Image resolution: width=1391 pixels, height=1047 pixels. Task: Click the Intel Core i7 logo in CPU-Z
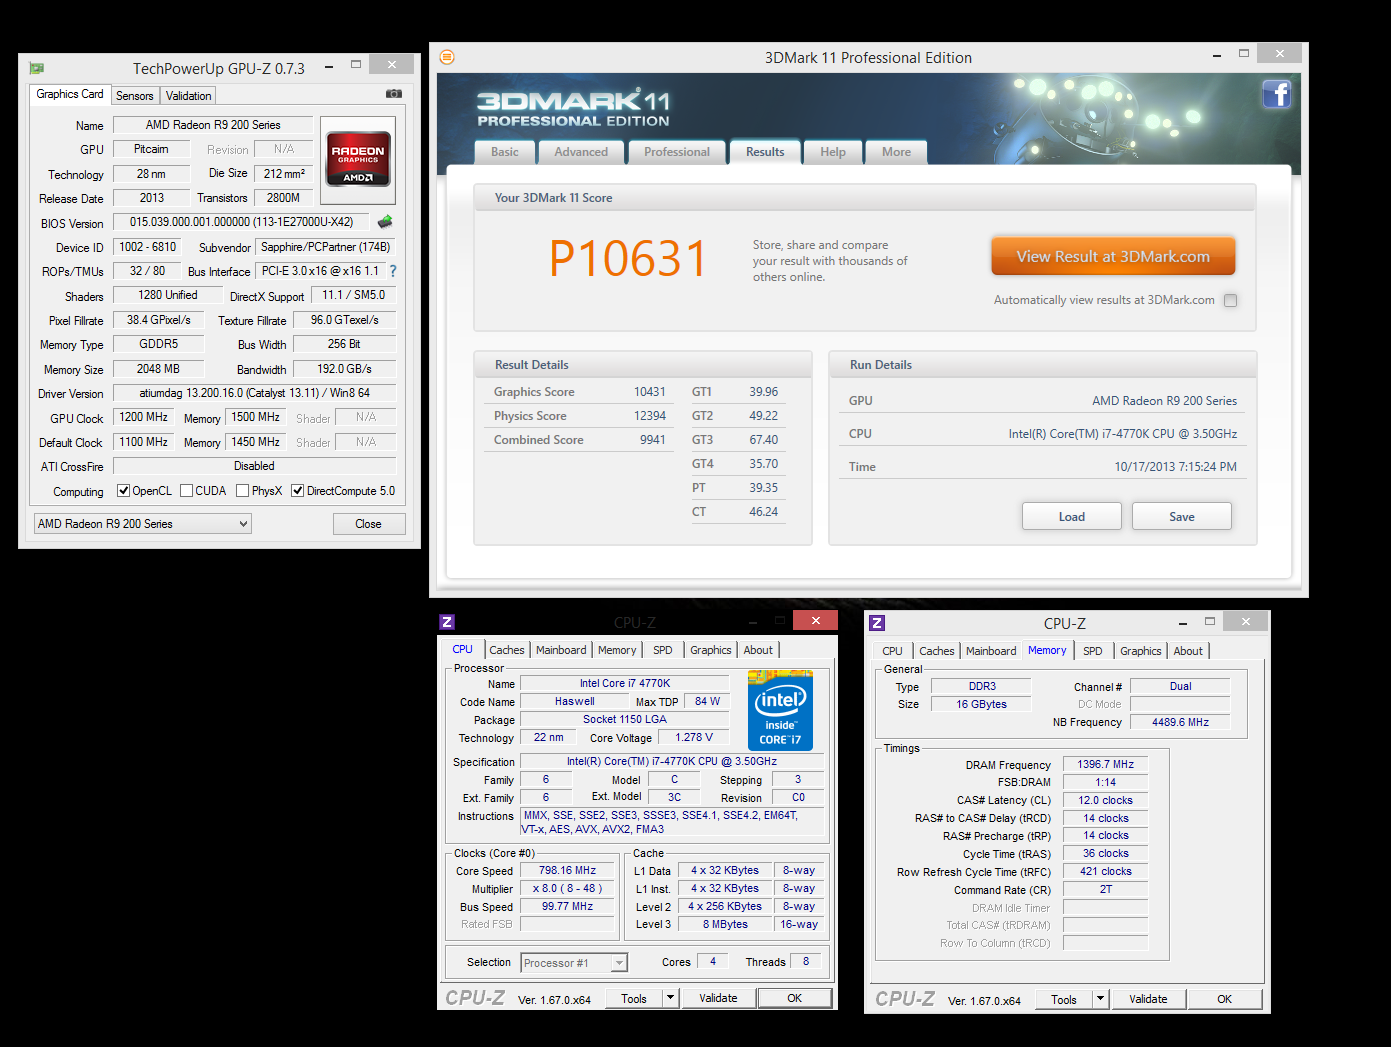pyautogui.click(x=780, y=711)
